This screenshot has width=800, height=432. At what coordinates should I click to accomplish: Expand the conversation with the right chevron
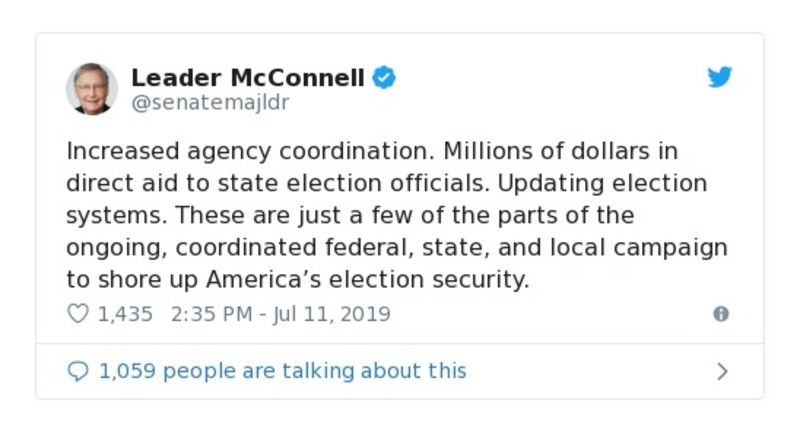(x=722, y=371)
